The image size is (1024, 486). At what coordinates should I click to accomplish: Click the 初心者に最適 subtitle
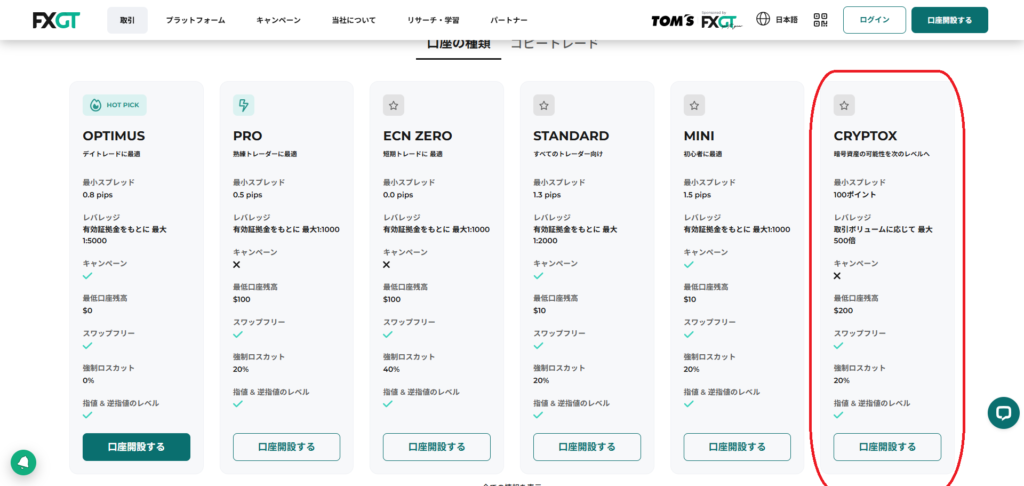coord(704,154)
